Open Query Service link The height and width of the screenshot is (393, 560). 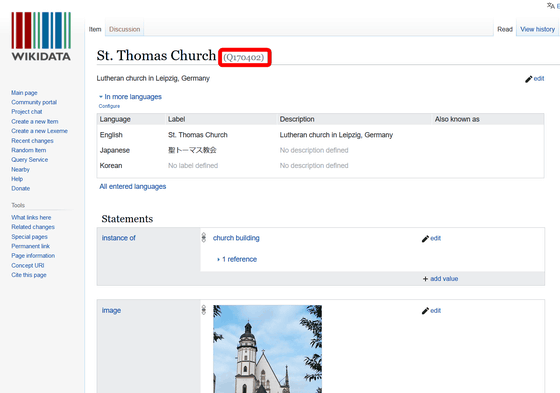tap(30, 160)
